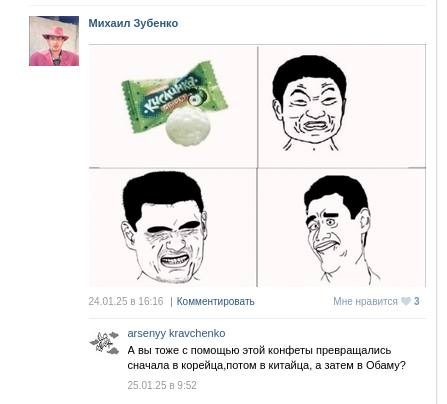Click the pink hat in the author photo

[55, 34]
